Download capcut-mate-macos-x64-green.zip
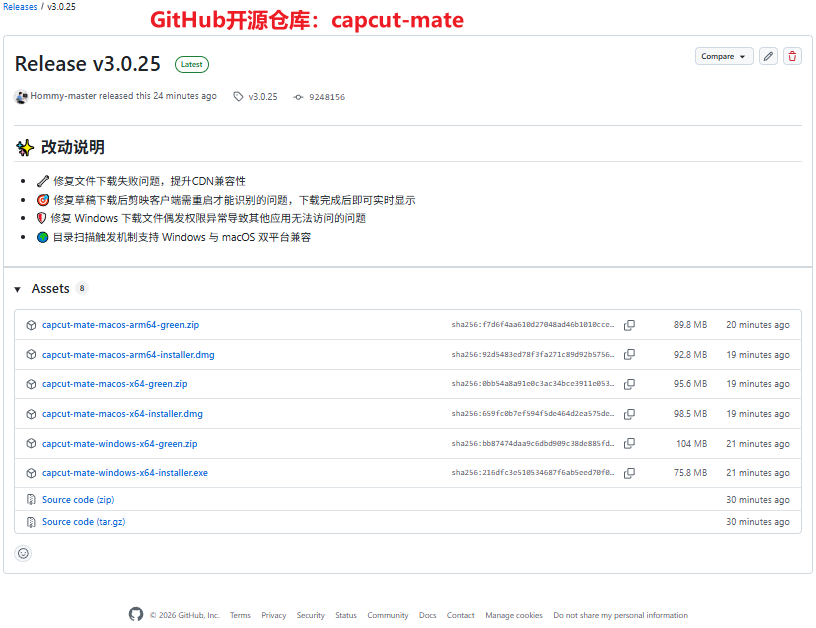816x628 pixels. [114, 384]
